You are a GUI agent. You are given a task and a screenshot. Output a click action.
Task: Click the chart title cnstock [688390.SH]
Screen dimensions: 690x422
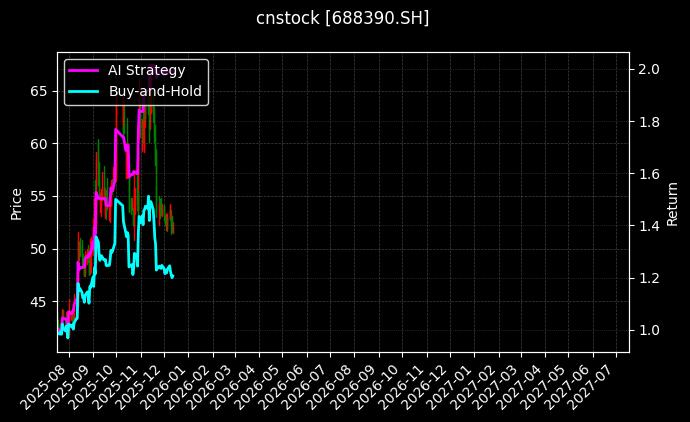[344, 18]
